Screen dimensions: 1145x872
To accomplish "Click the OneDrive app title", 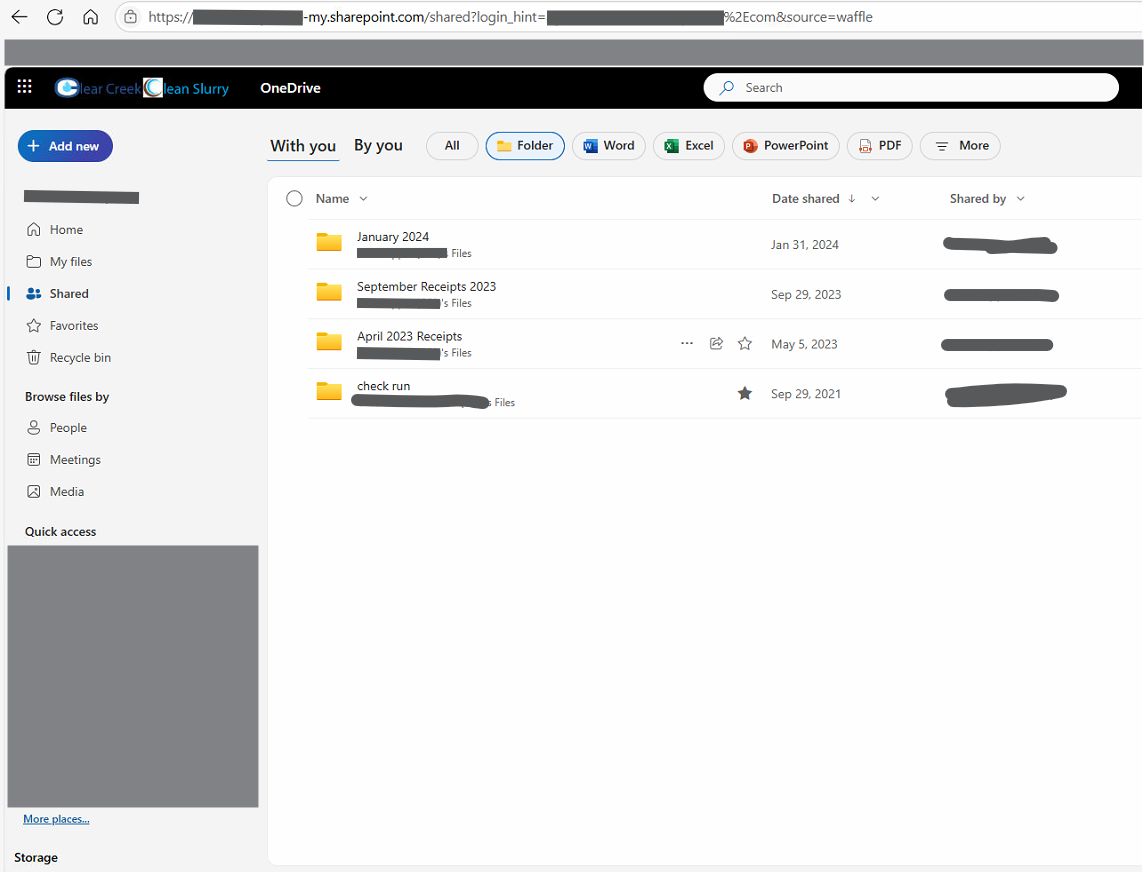I will pyautogui.click(x=291, y=88).
